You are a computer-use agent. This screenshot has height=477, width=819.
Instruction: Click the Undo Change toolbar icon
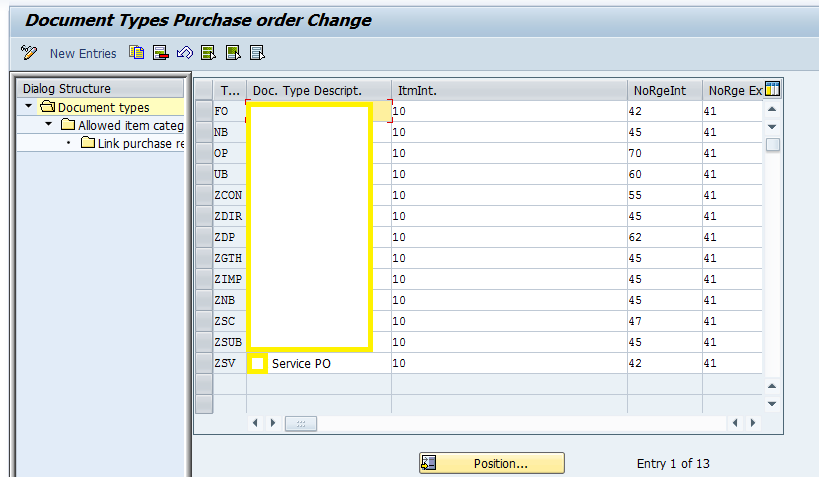(x=184, y=53)
